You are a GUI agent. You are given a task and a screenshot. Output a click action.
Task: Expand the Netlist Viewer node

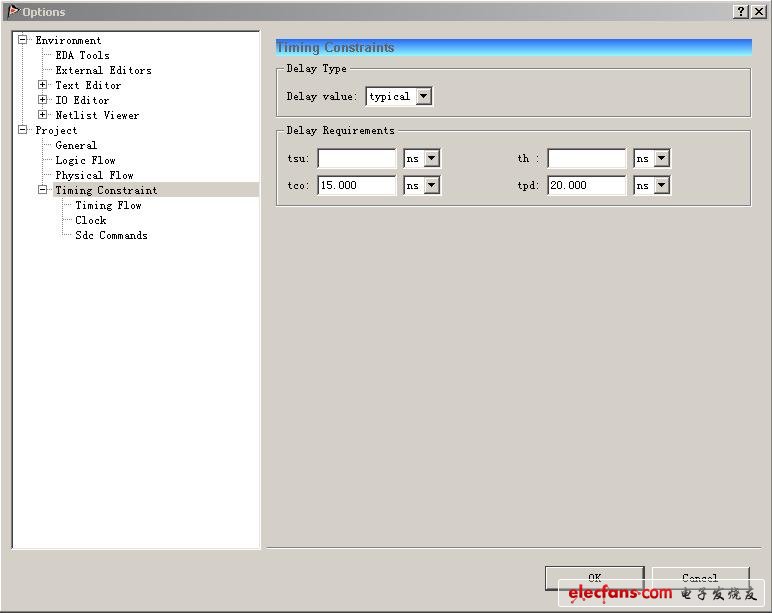pos(43,115)
